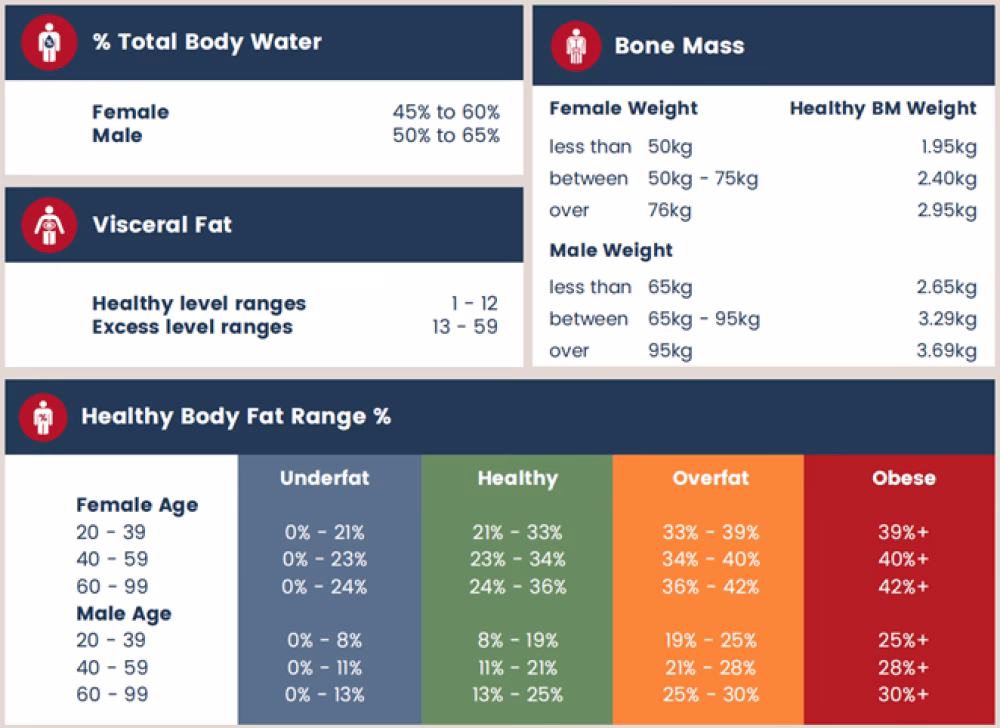The image size is (1000, 728).
Task: Click the blue Underfat column header
Action: (x=324, y=478)
